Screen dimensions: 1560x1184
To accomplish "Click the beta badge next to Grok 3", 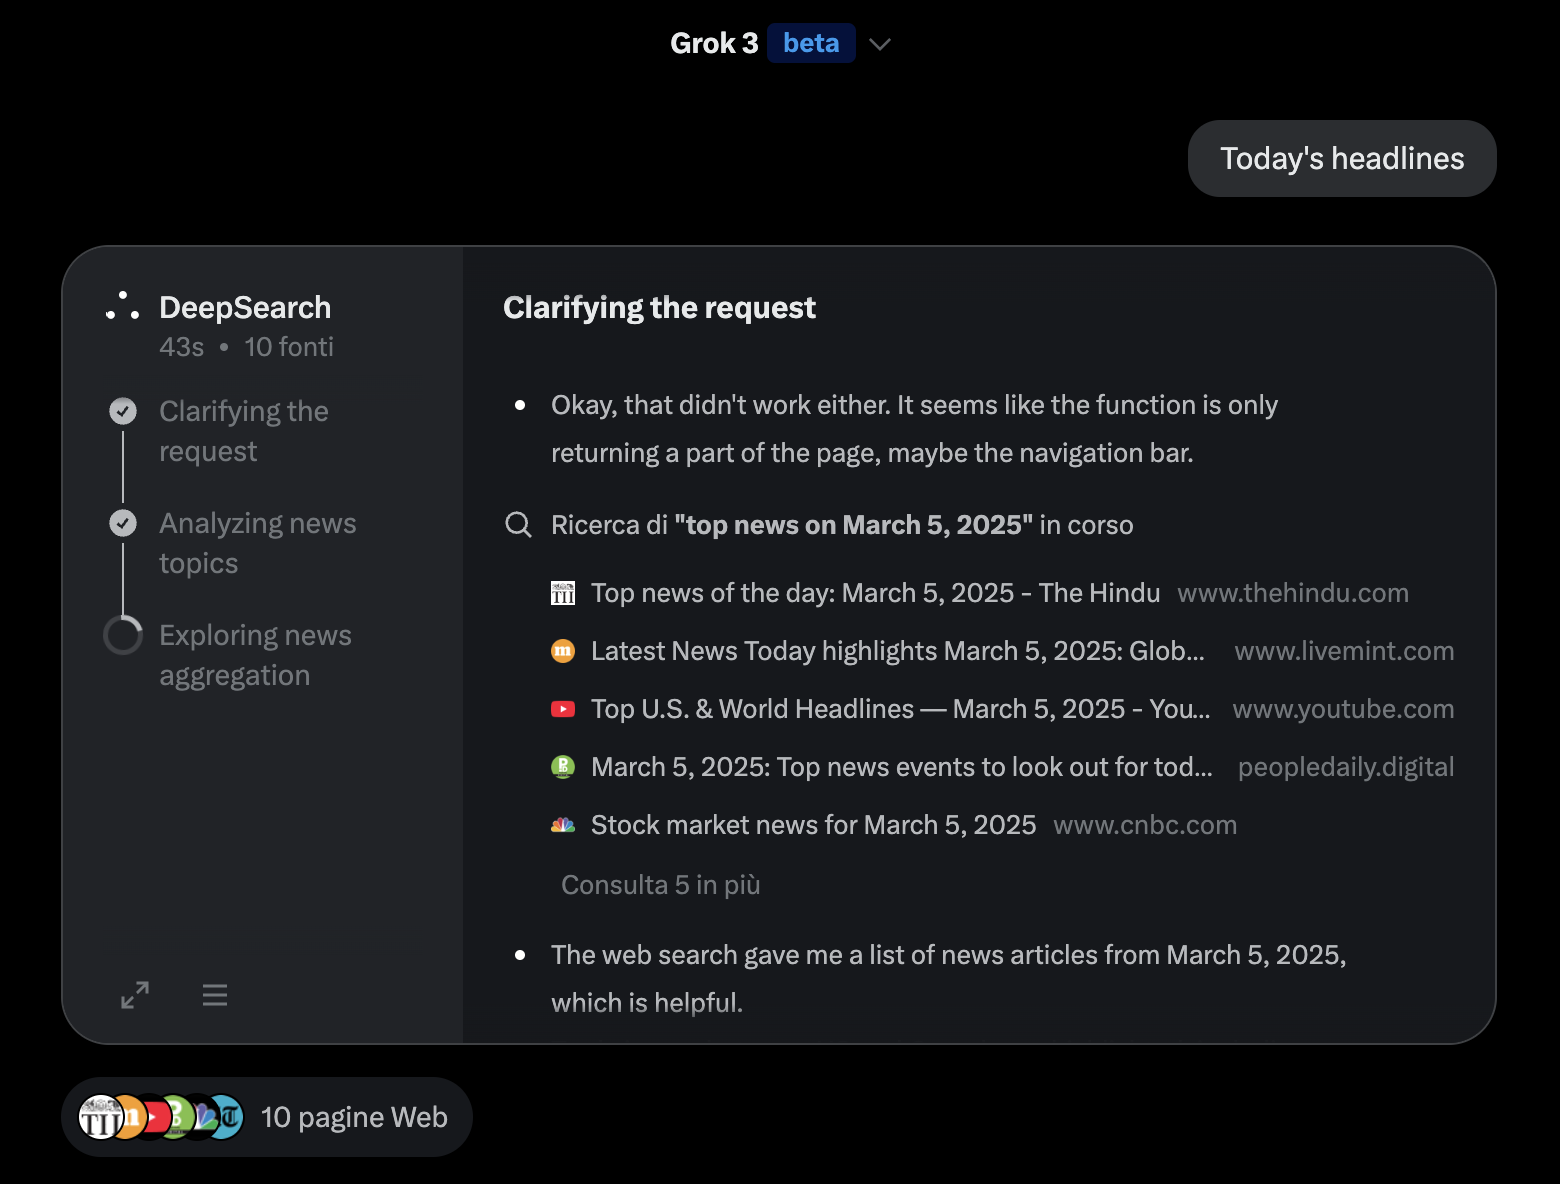I will pyautogui.click(x=811, y=43).
